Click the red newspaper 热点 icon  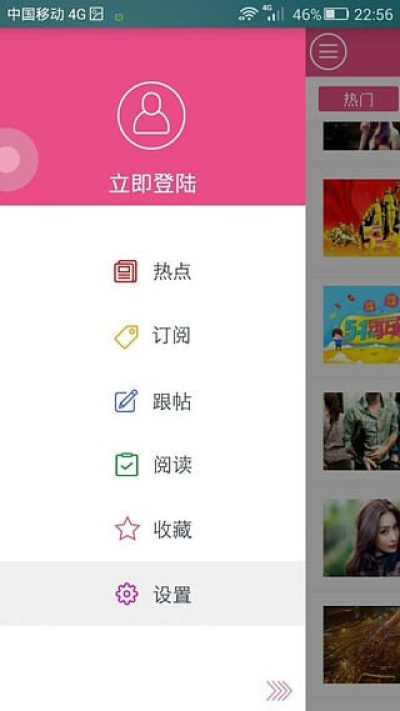point(126,271)
